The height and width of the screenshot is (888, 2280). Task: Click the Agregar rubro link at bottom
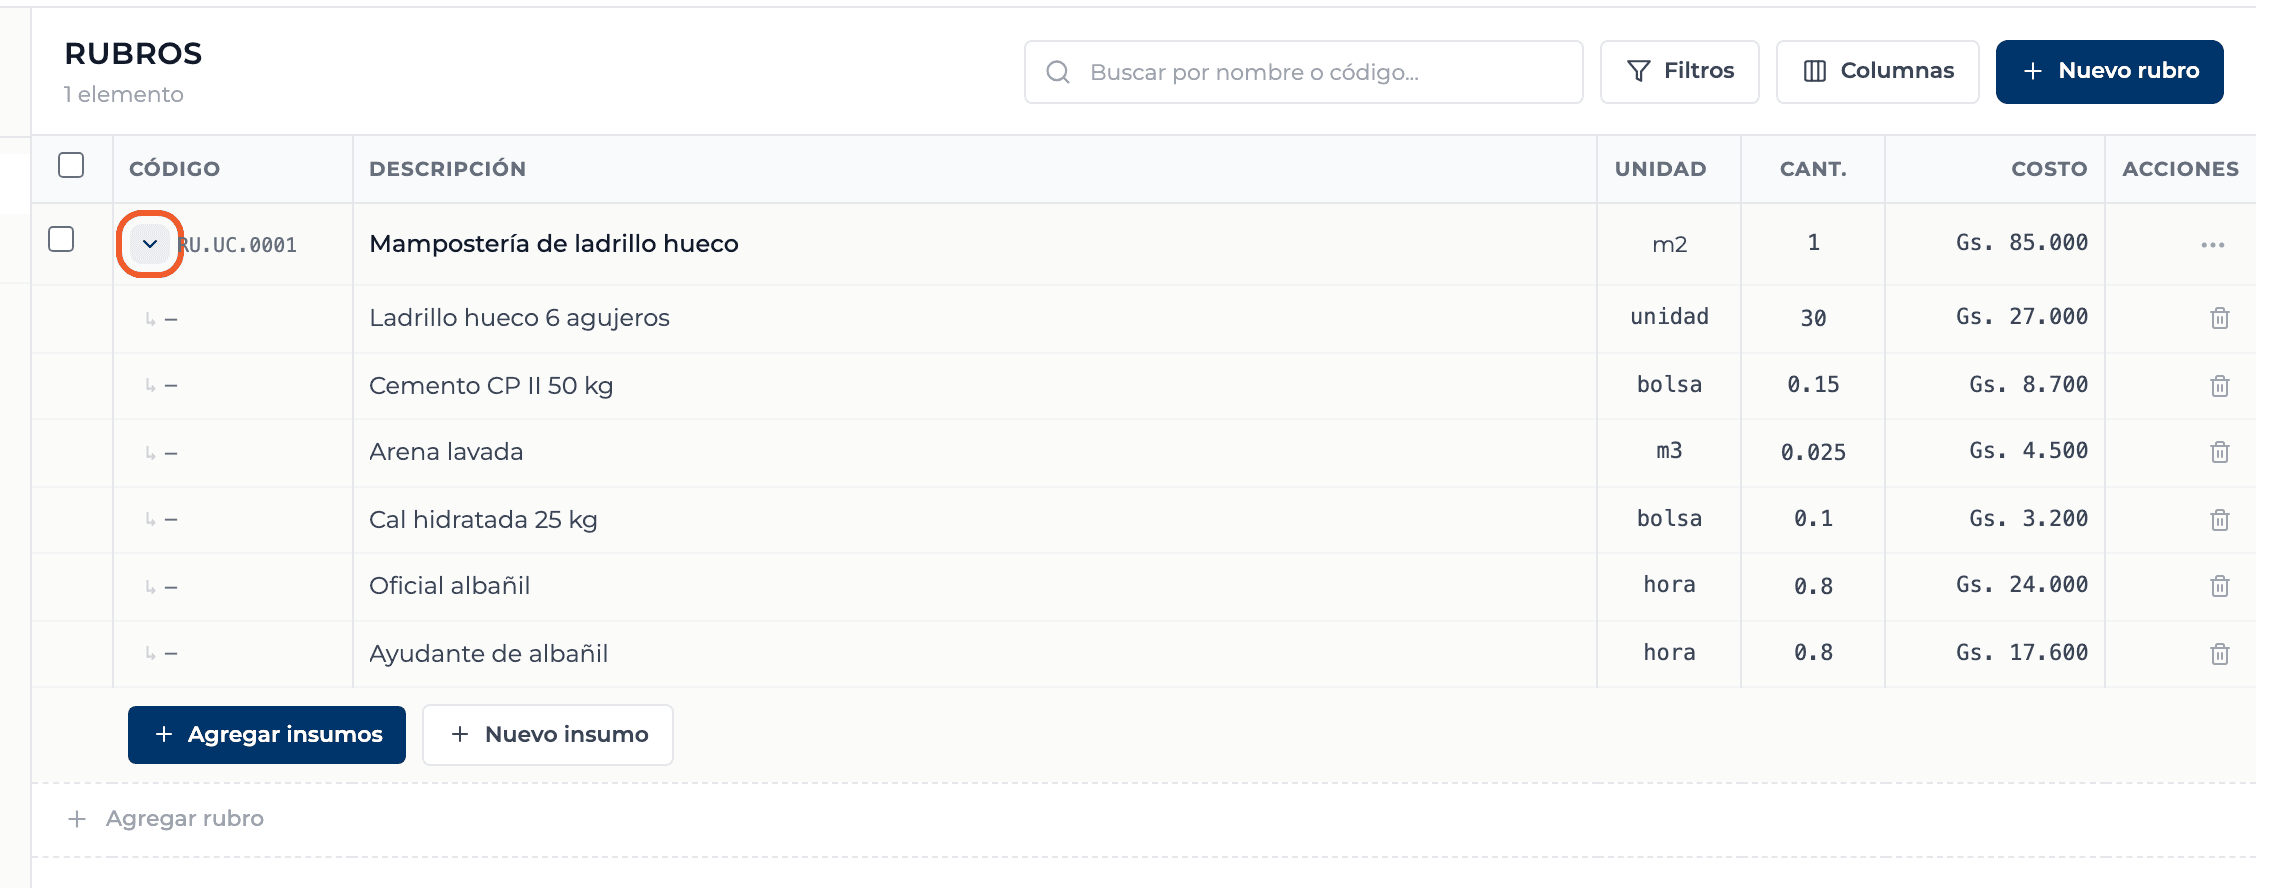(166, 819)
